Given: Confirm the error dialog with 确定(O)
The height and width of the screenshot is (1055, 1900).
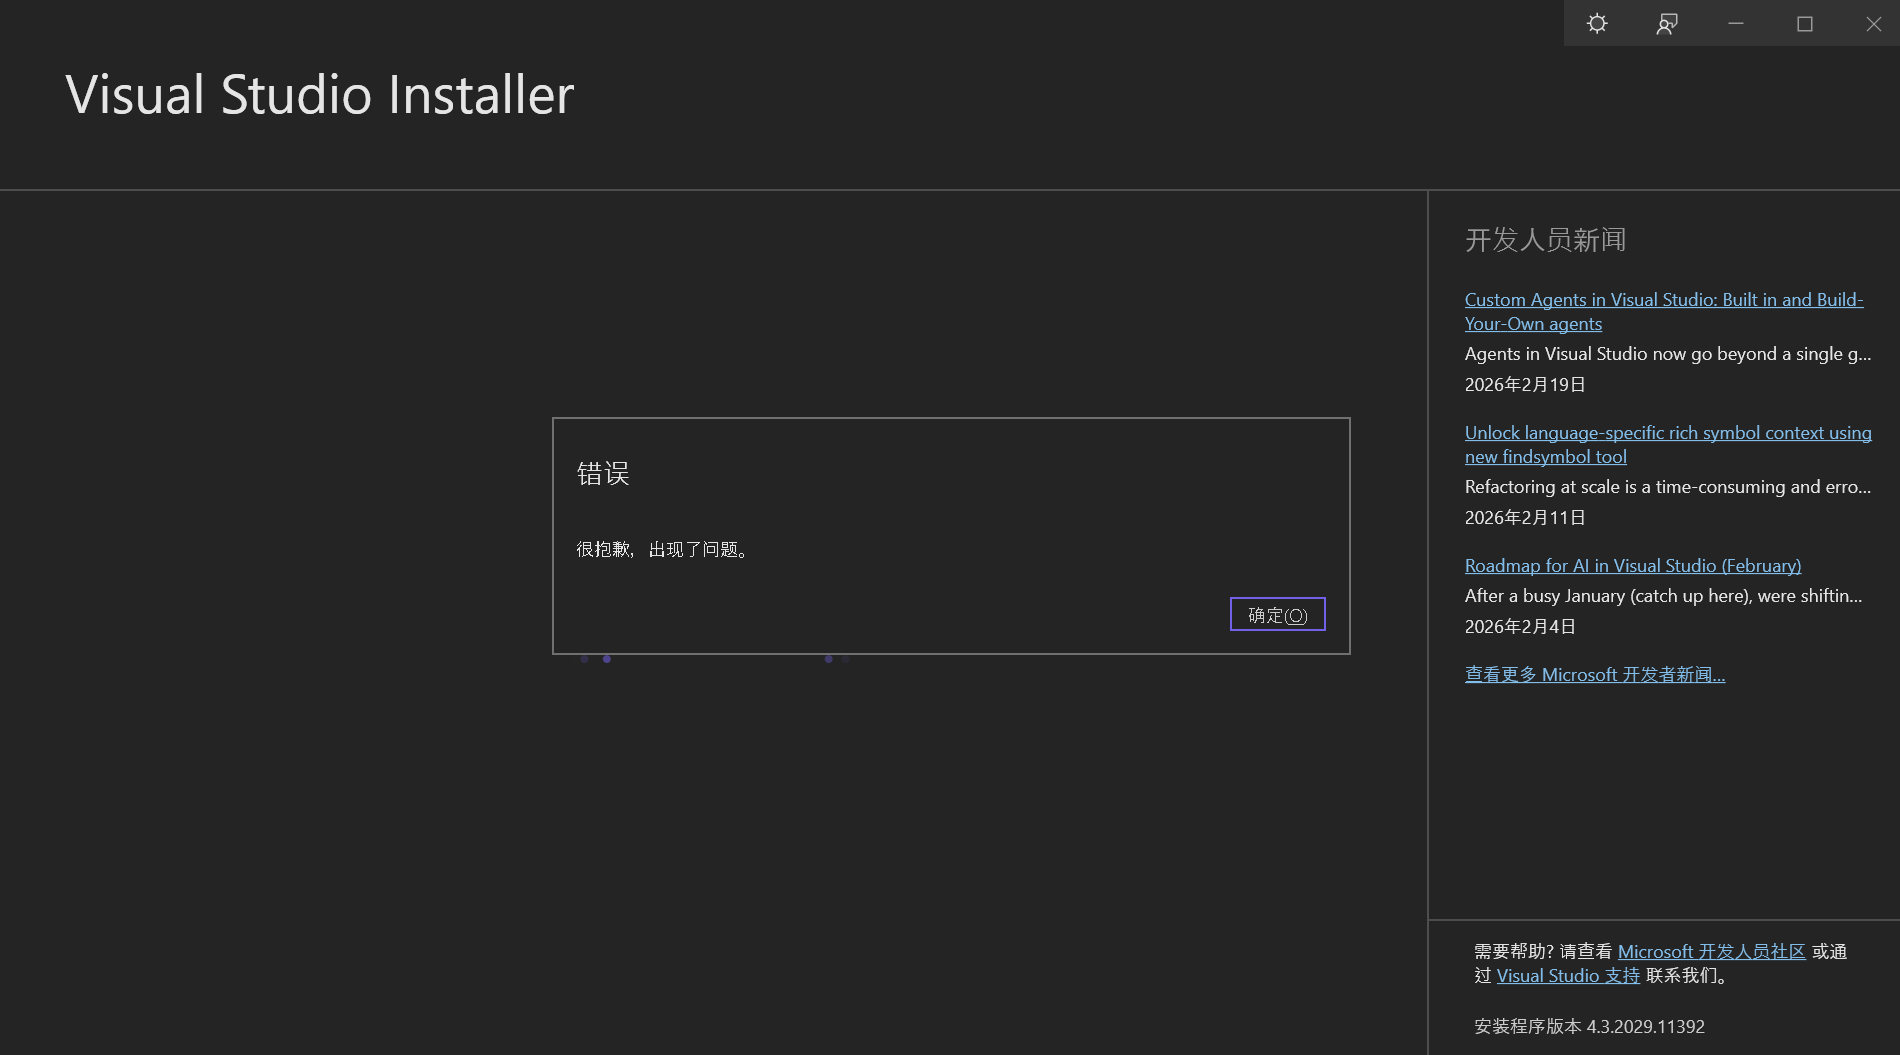Looking at the screenshot, I should pyautogui.click(x=1277, y=614).
